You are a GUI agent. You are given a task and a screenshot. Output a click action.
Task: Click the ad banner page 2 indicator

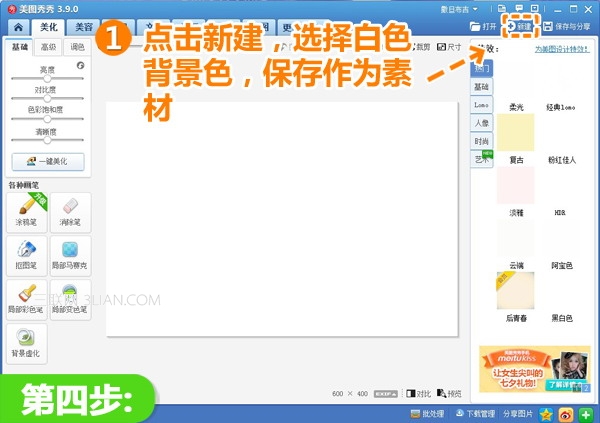pyautogui.click(x=587, y=388)
